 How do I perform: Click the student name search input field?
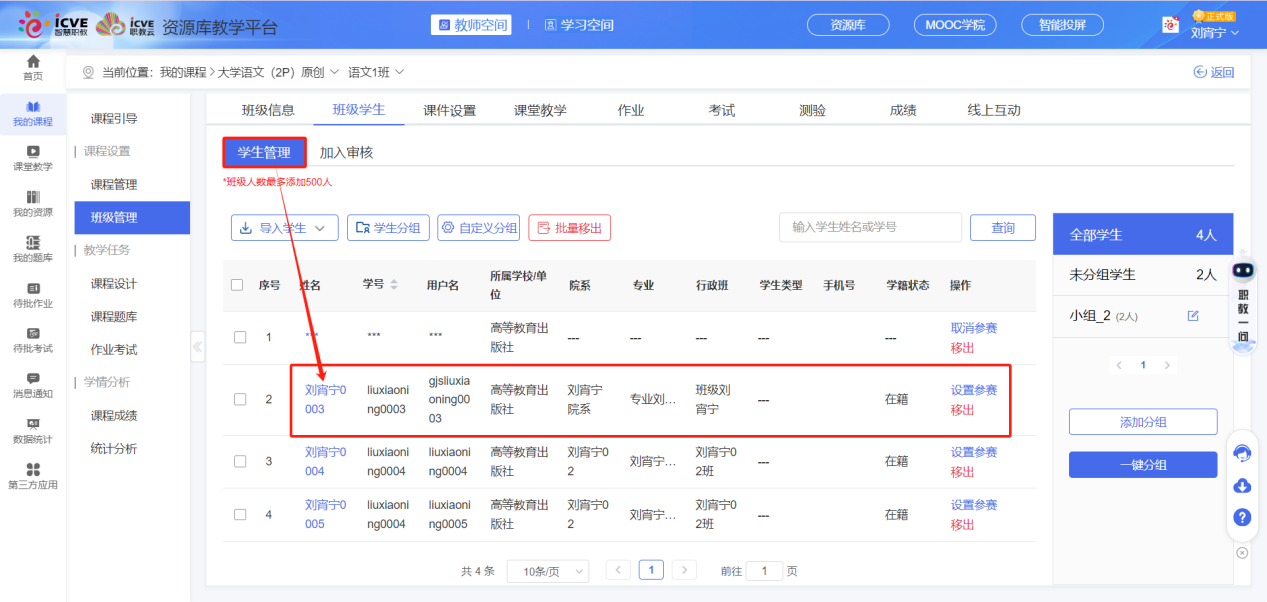click(x=870, y=227)
